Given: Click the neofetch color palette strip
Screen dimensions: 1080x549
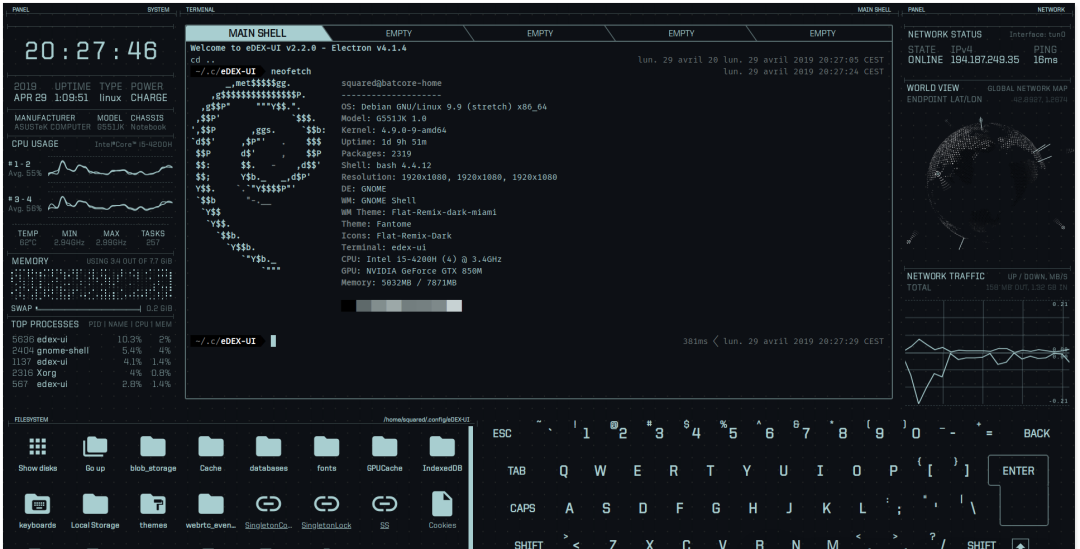Looking at the screenshot, I should tap(402, 306).
